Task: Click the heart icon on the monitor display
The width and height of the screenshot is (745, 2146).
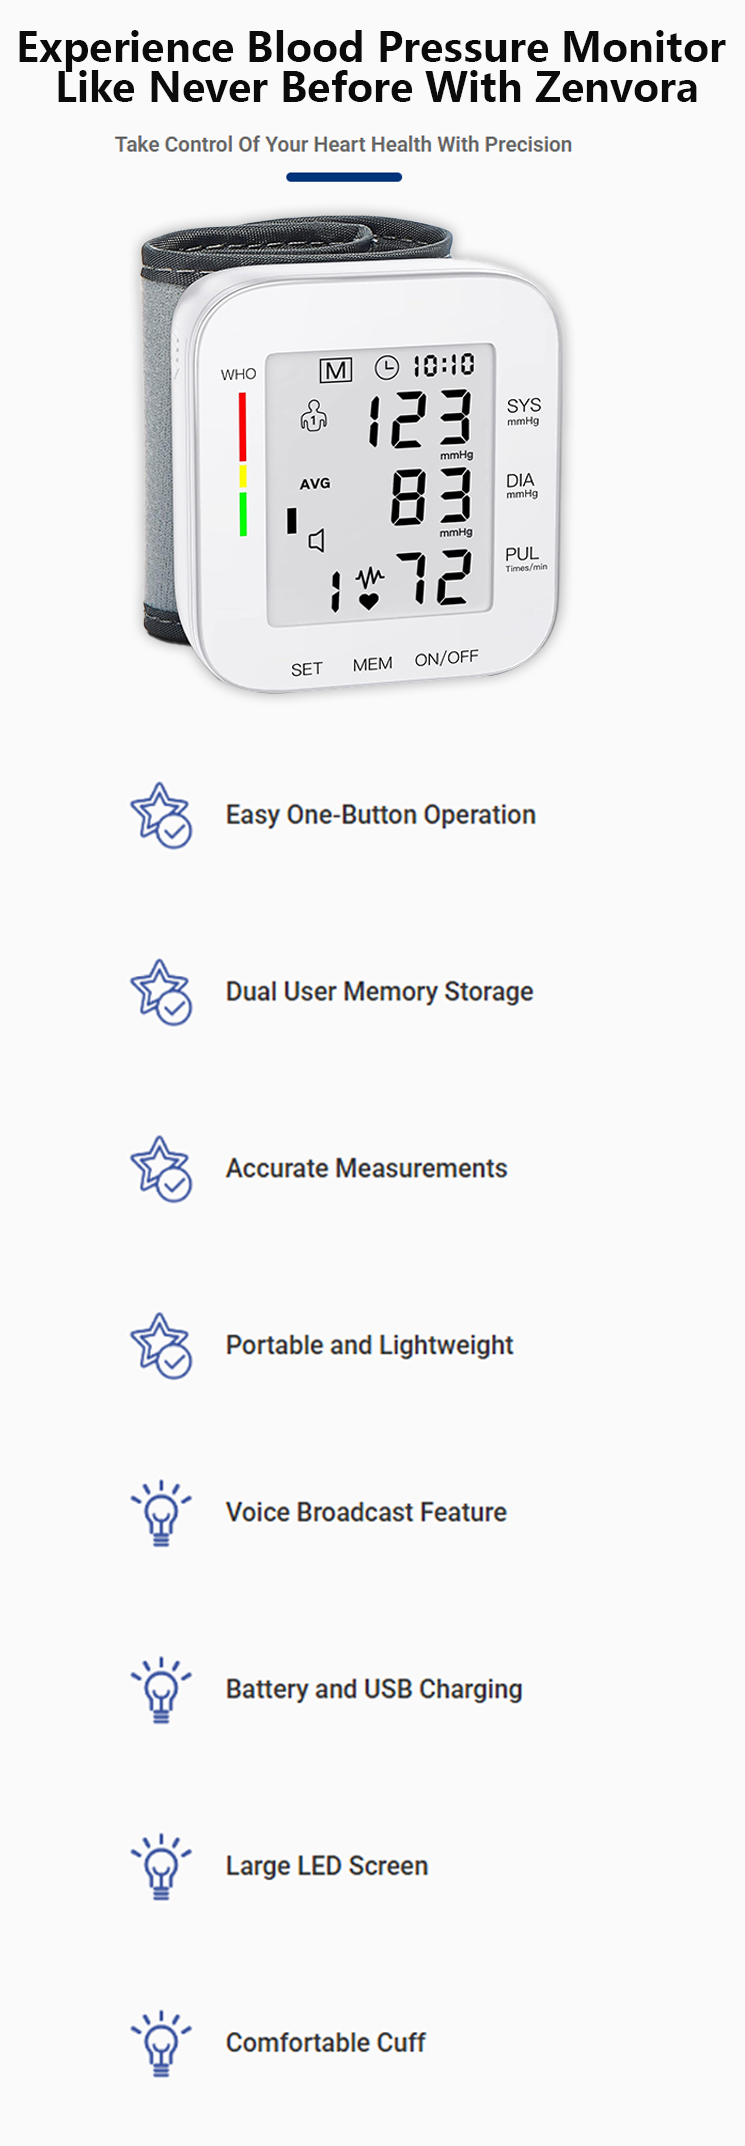Action: (x=369, y=601)
